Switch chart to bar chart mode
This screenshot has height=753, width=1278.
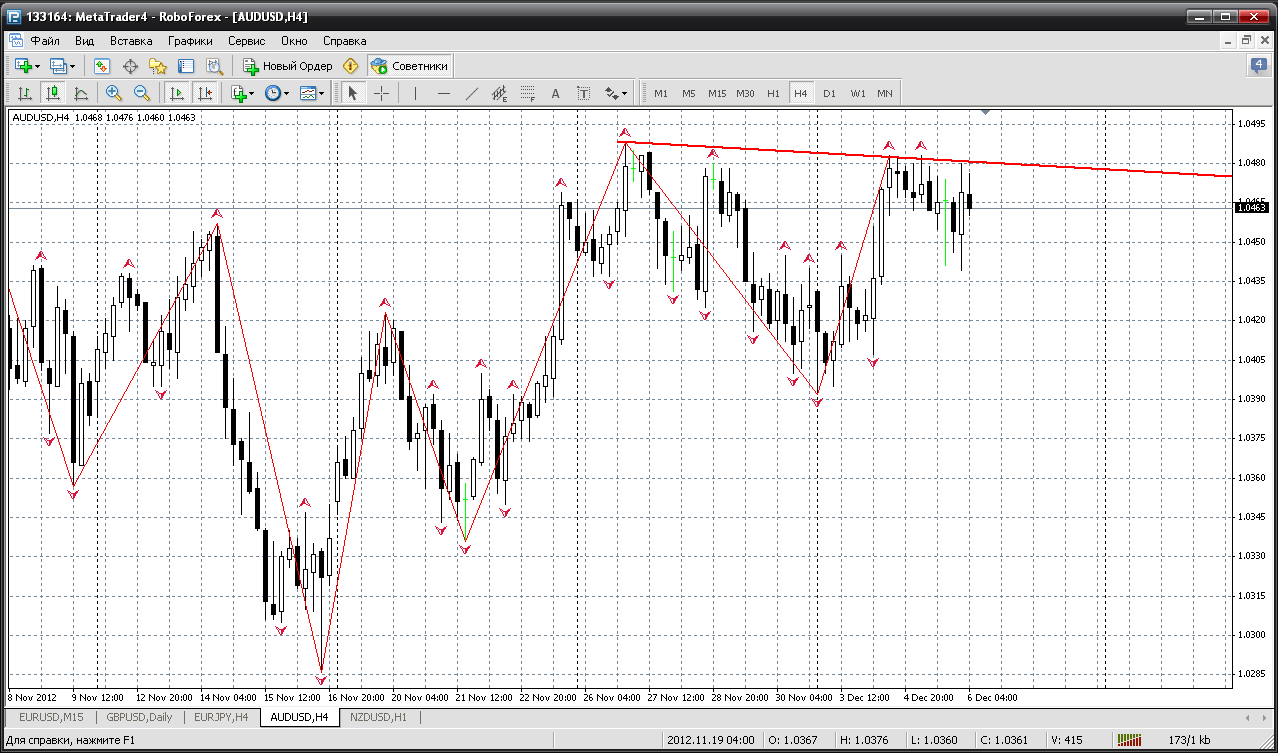(25, 93)
